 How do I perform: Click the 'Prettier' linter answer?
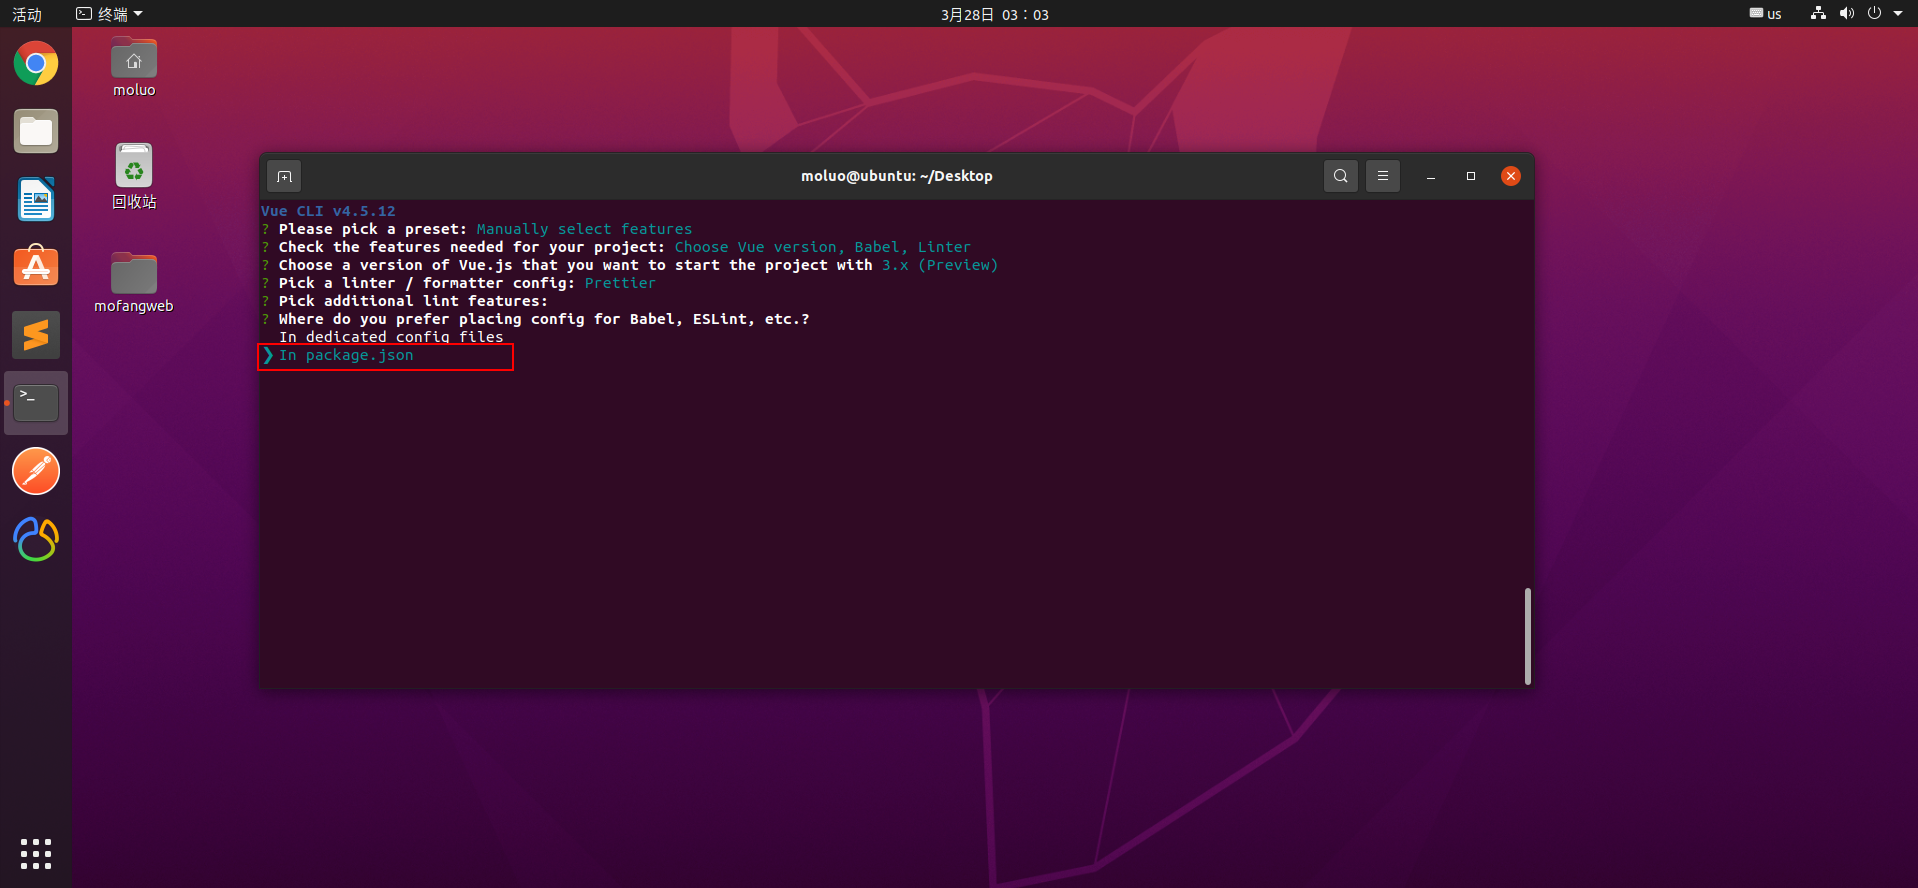pyautogui.click(x=620, y=283)
